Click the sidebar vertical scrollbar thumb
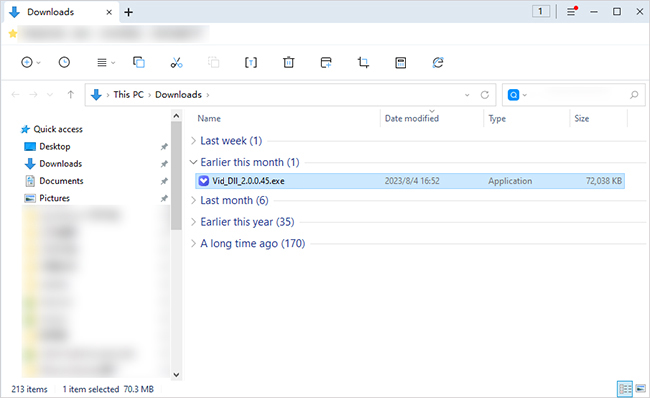Viewport: 650px width, 398px height. (176, 176)
